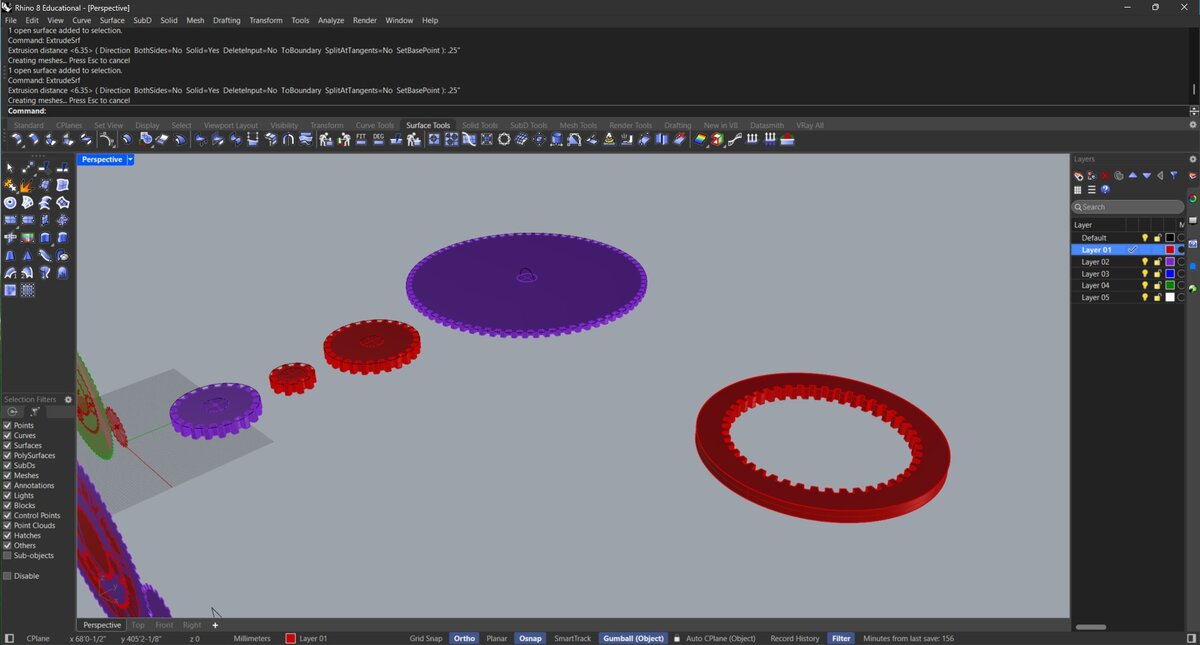Toggle the PolySurfaces selection filter
1200x645 pixels.
click(7, 455)
